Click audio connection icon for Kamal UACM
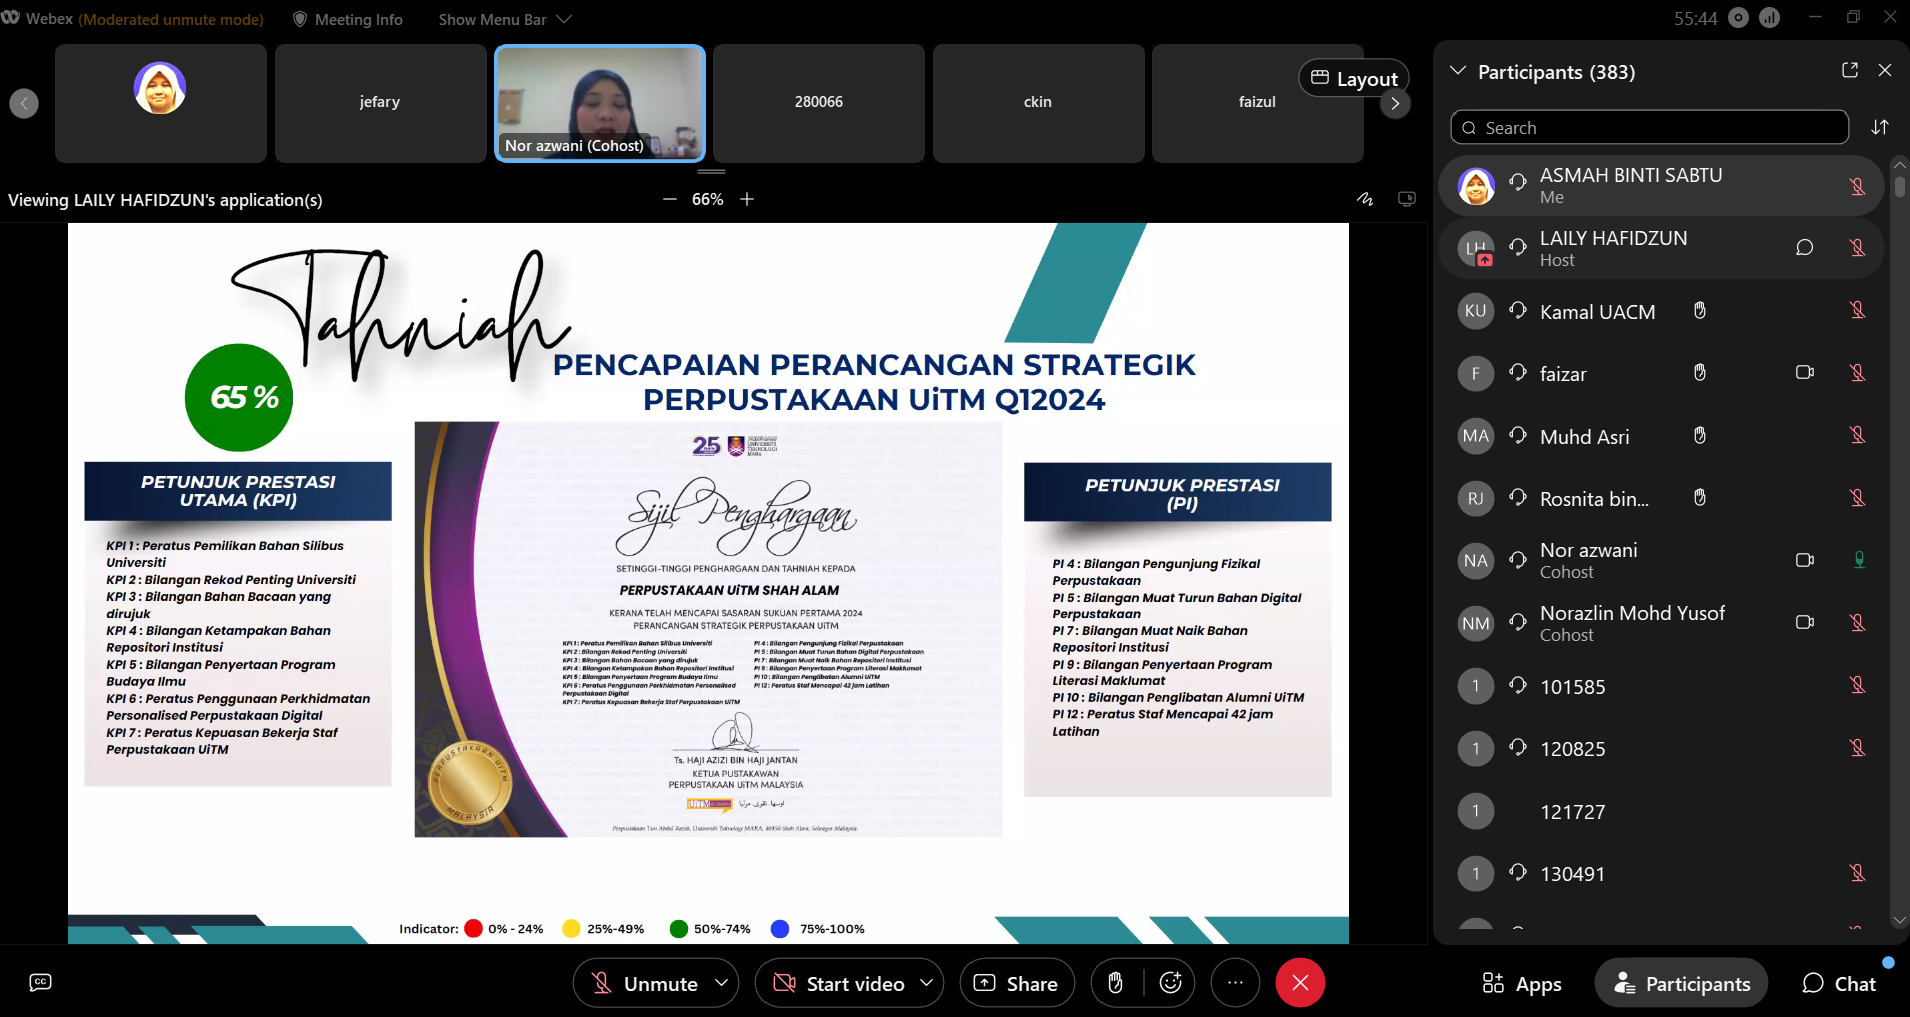This screenshot has height=1017, width=1910. coord(1518,310)
